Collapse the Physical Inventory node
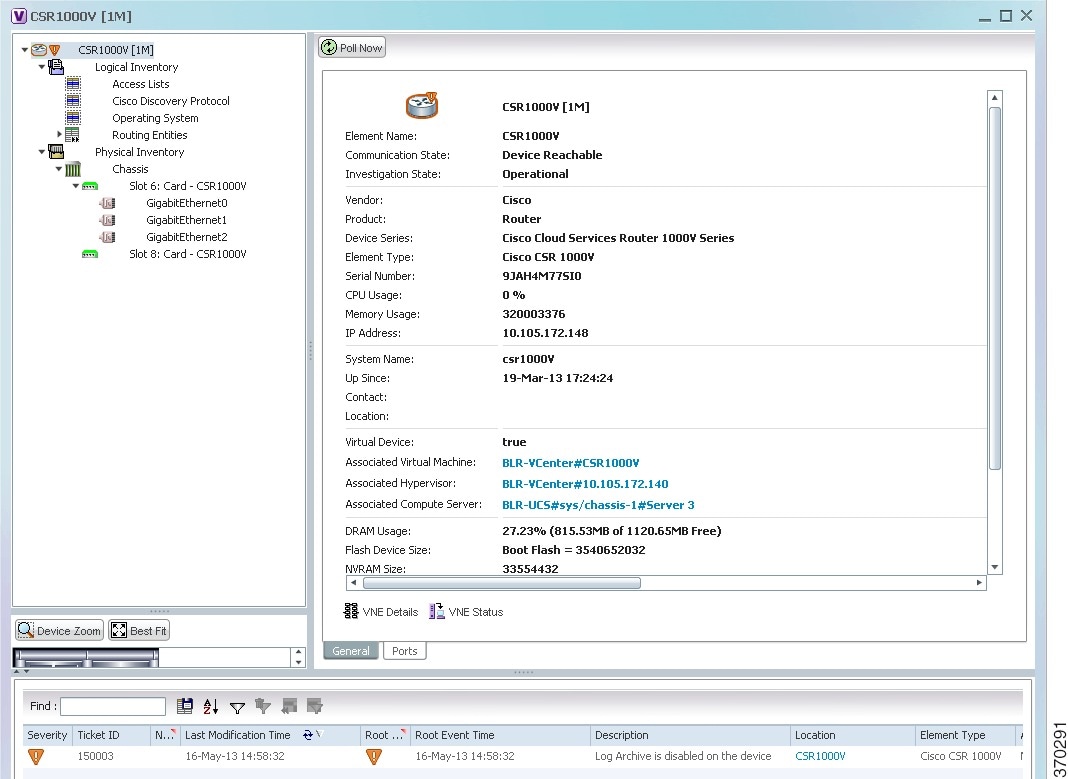 42,152
